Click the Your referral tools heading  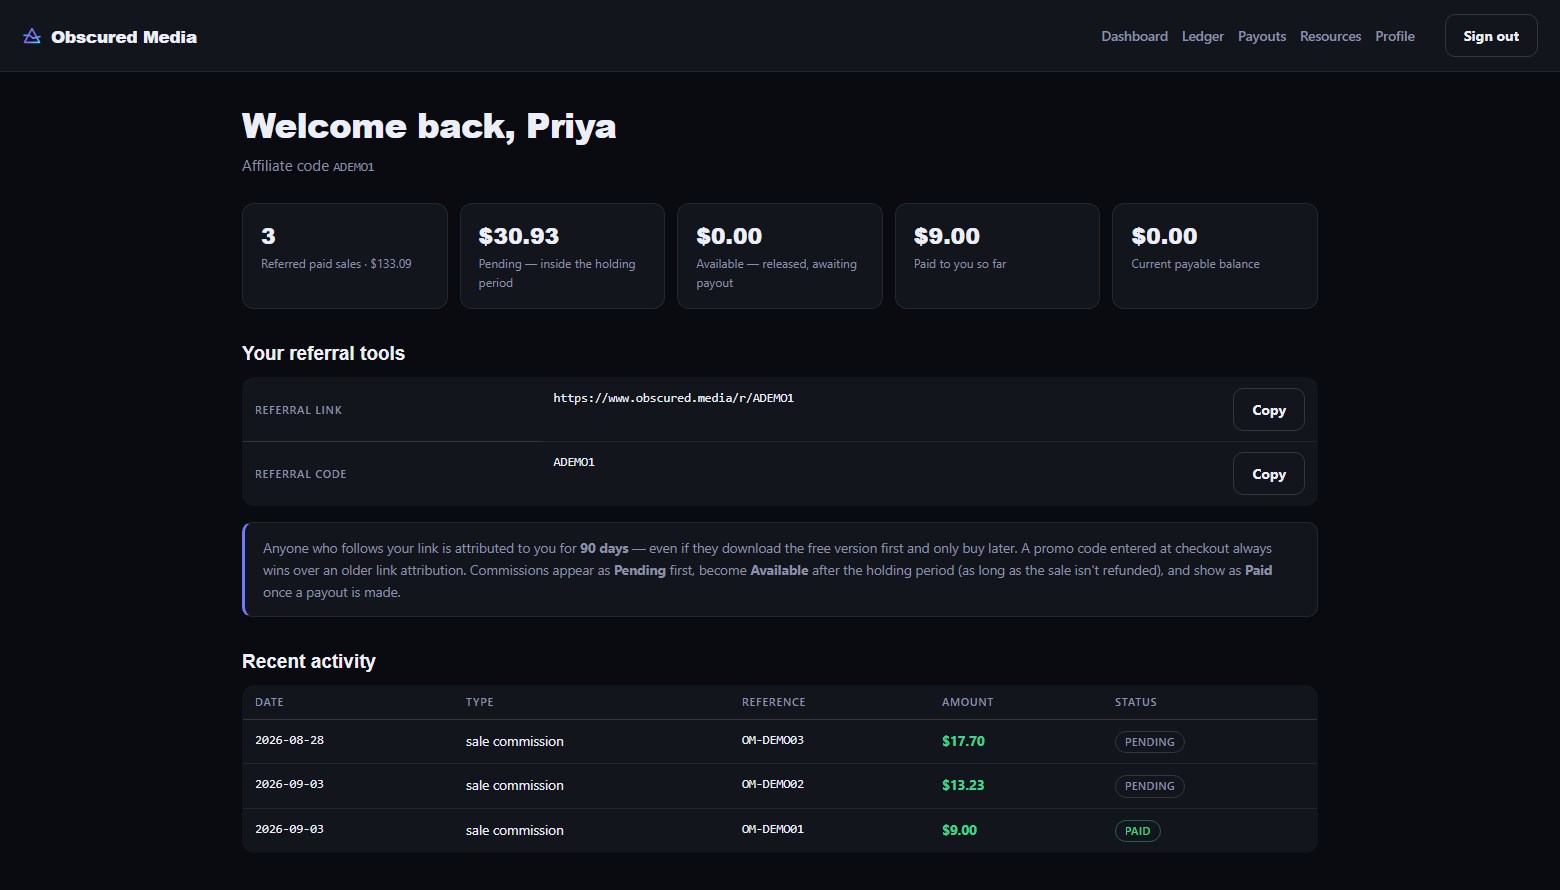(323, 353)
